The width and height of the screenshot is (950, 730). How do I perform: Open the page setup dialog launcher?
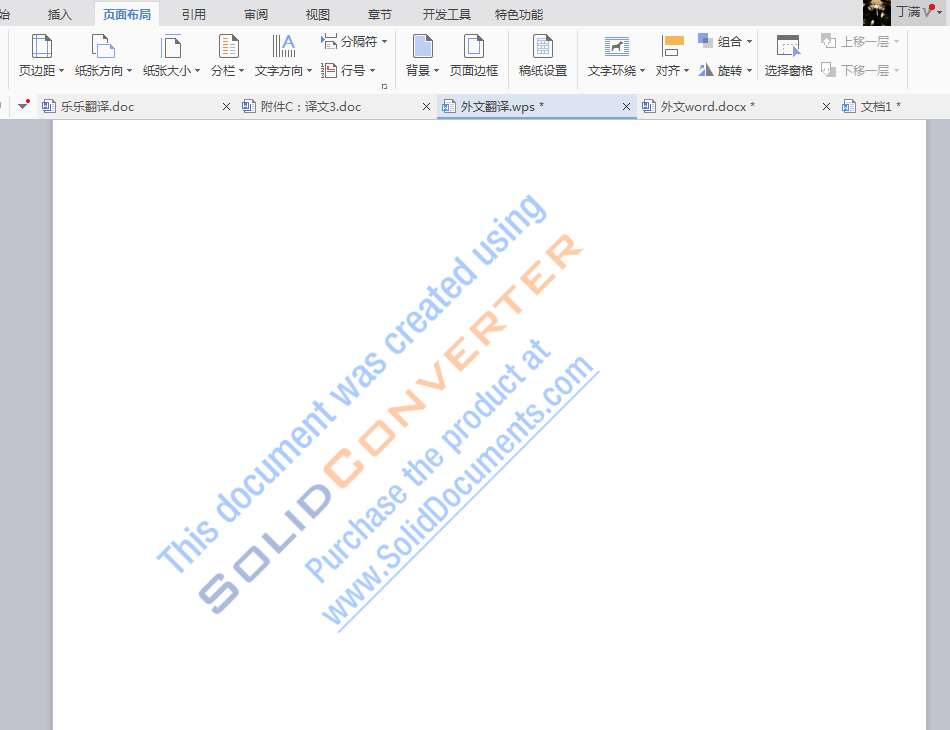pos(384,87)
